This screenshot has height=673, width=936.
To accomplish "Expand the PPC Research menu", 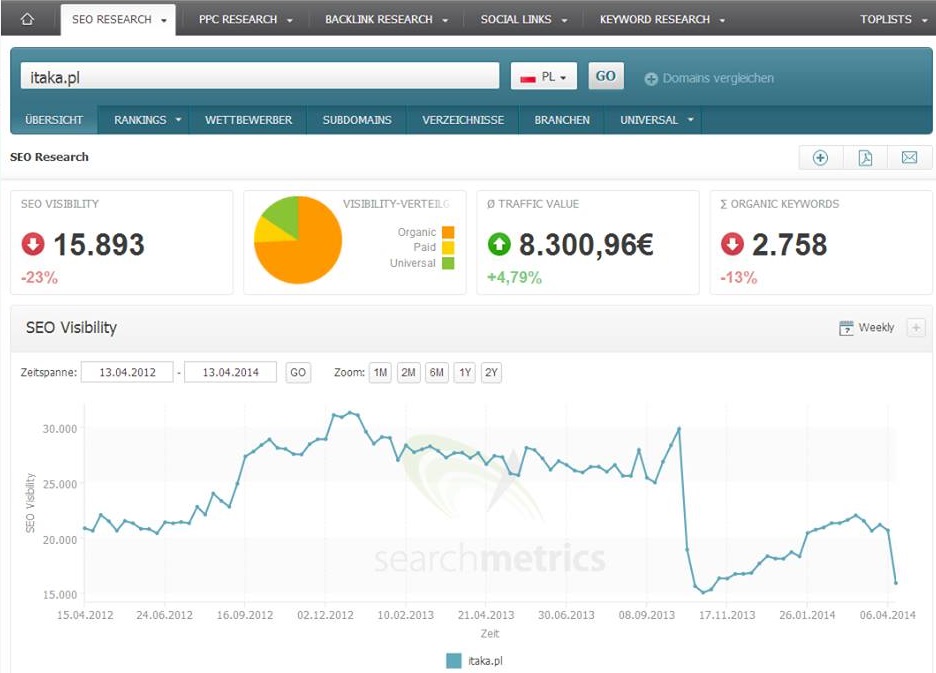I will coord(239,19).
